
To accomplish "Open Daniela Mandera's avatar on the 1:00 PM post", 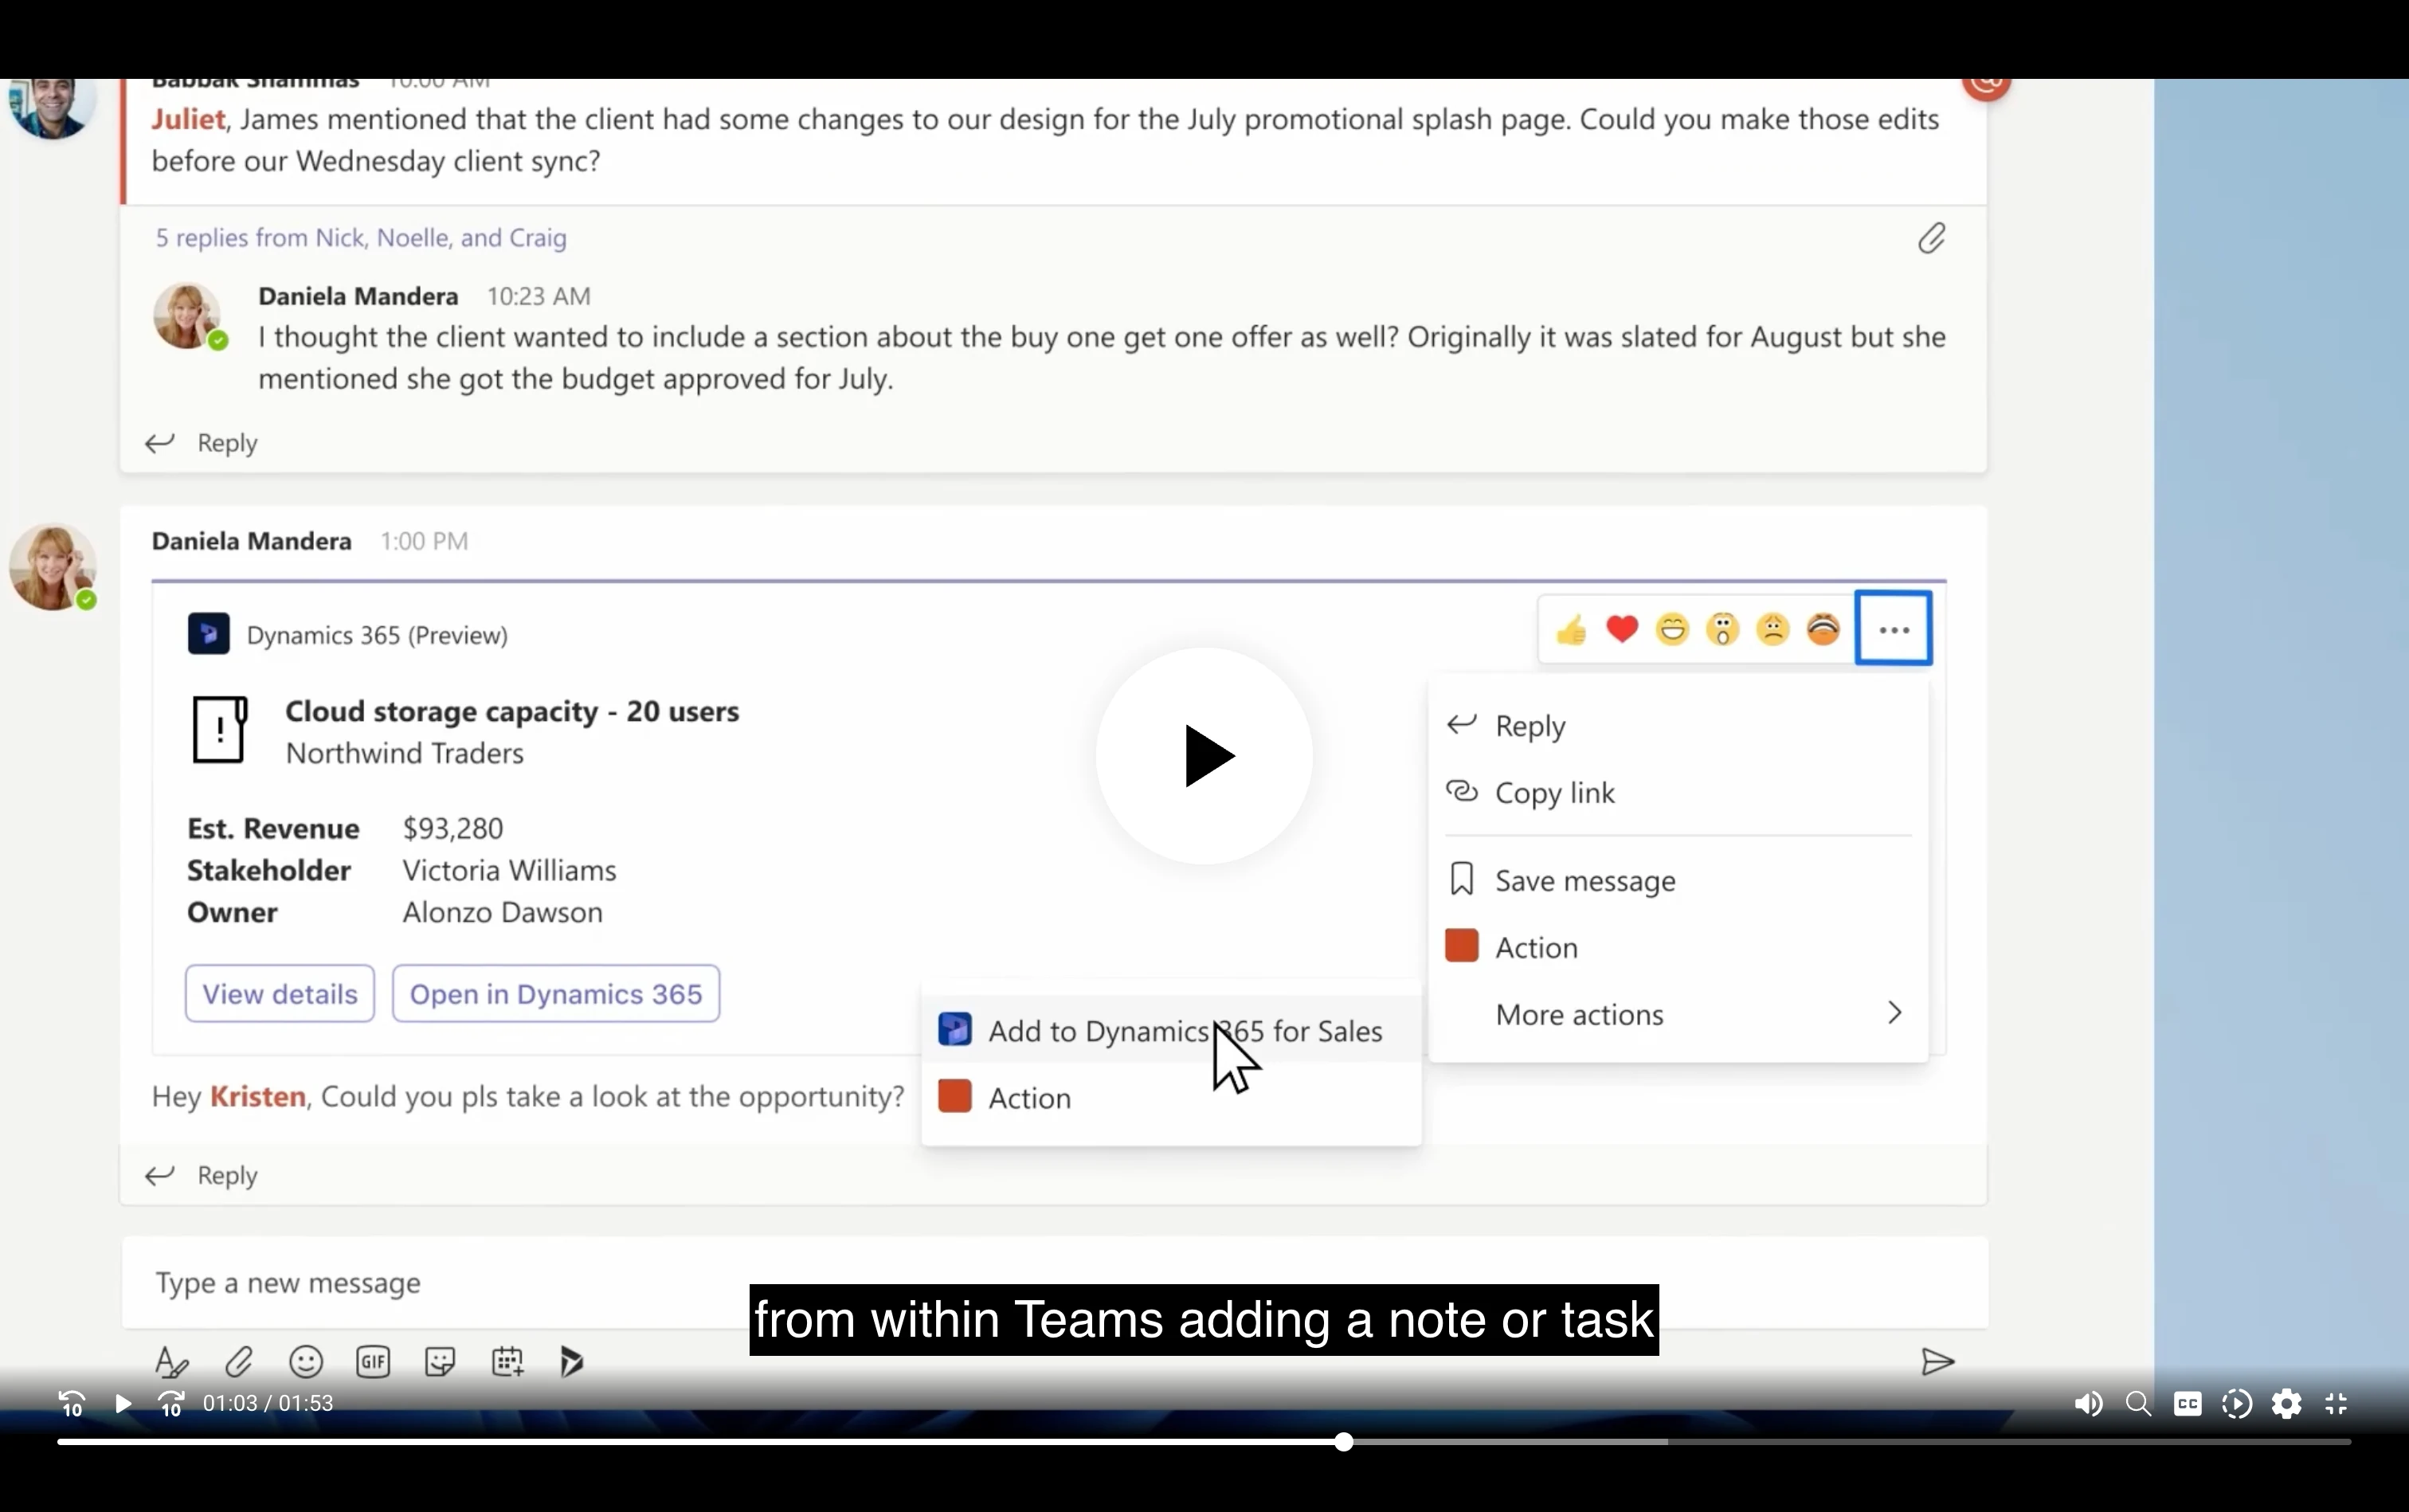I will pyautogui.click(x=53, y=566).
